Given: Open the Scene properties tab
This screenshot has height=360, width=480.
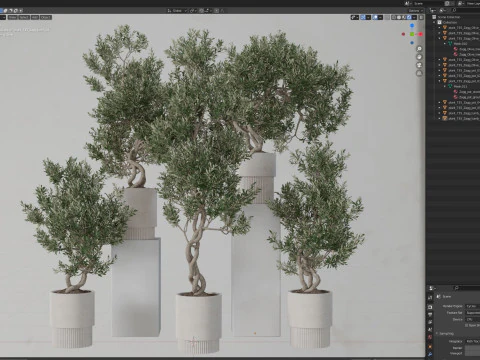Looking at the screenshot, I should (430, 329).
